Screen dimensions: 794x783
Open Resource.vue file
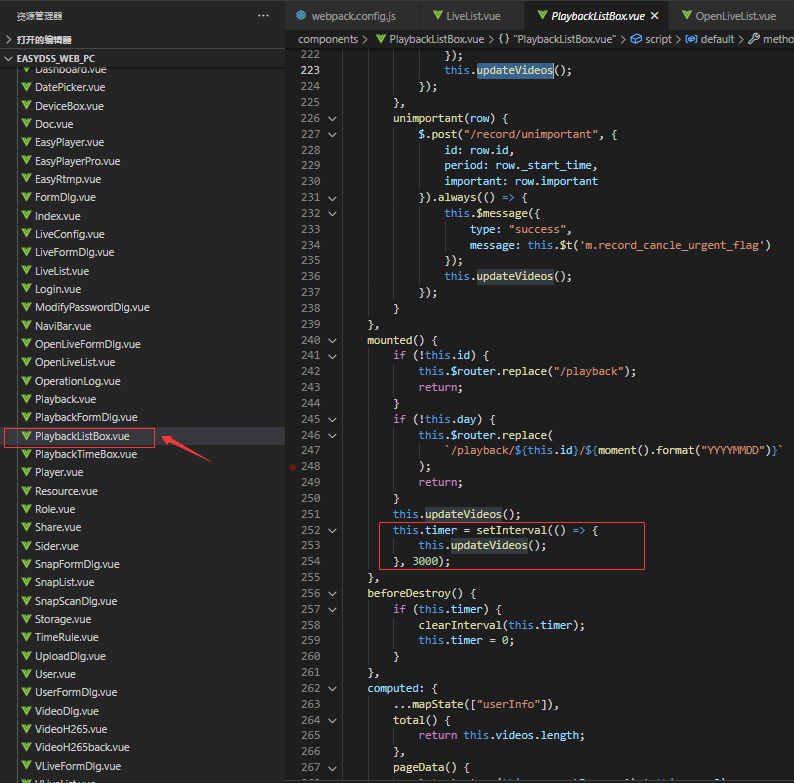(66, 491)
